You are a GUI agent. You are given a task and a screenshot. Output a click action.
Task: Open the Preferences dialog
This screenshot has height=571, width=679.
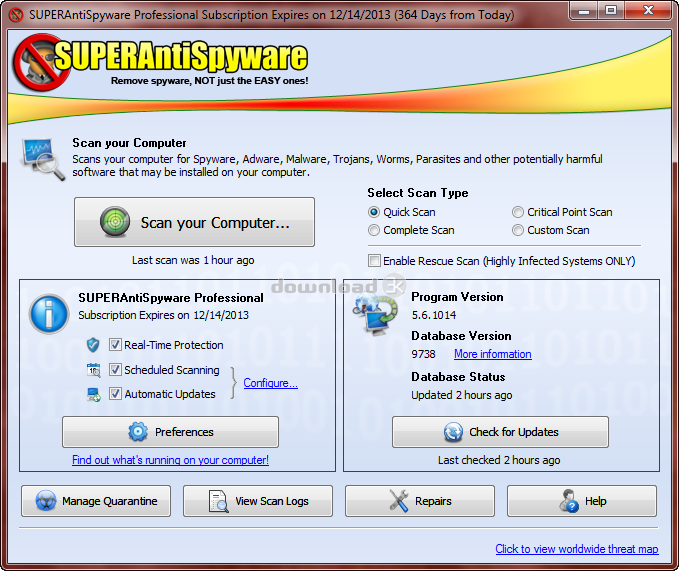(170, 432)
